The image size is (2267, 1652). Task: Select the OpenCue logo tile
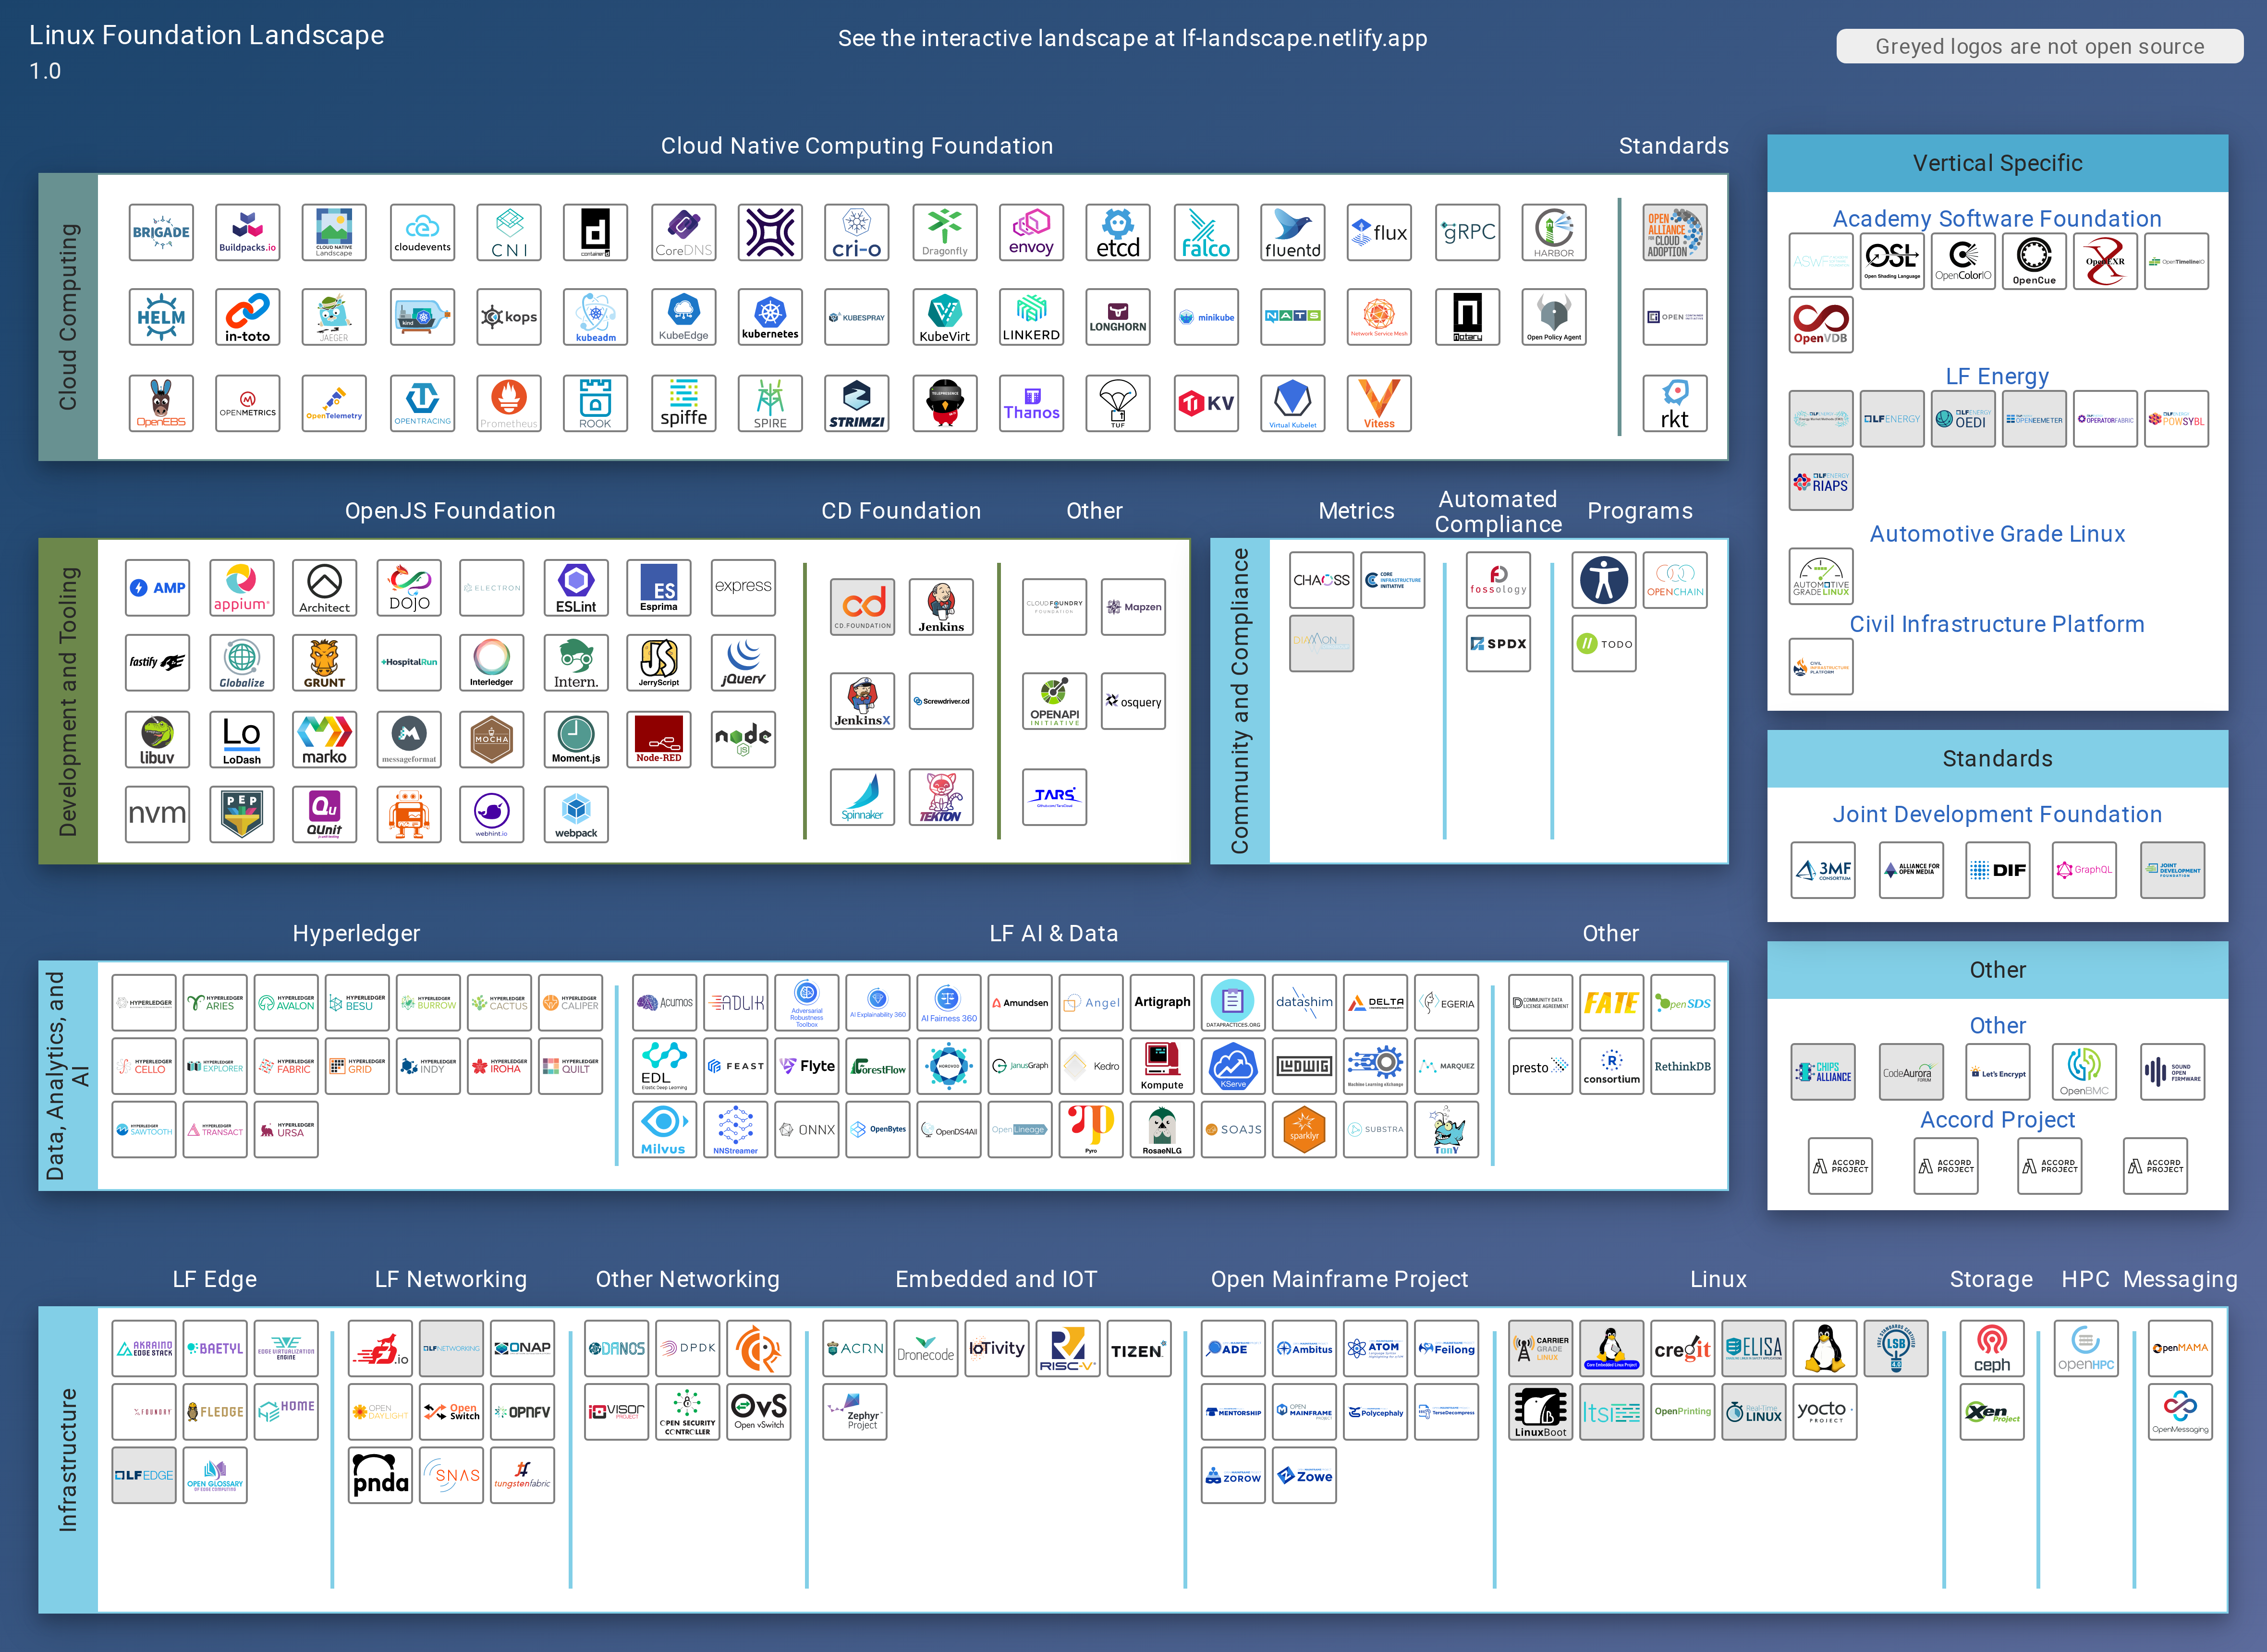2034,261
